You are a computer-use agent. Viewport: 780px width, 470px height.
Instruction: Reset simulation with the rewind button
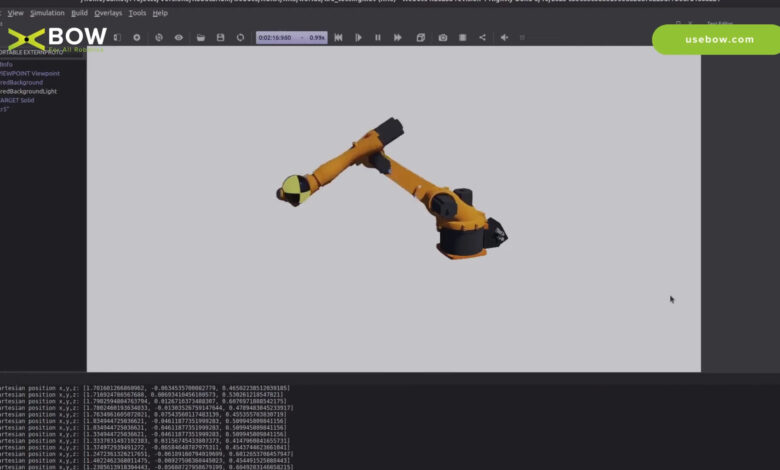(338, 37)
